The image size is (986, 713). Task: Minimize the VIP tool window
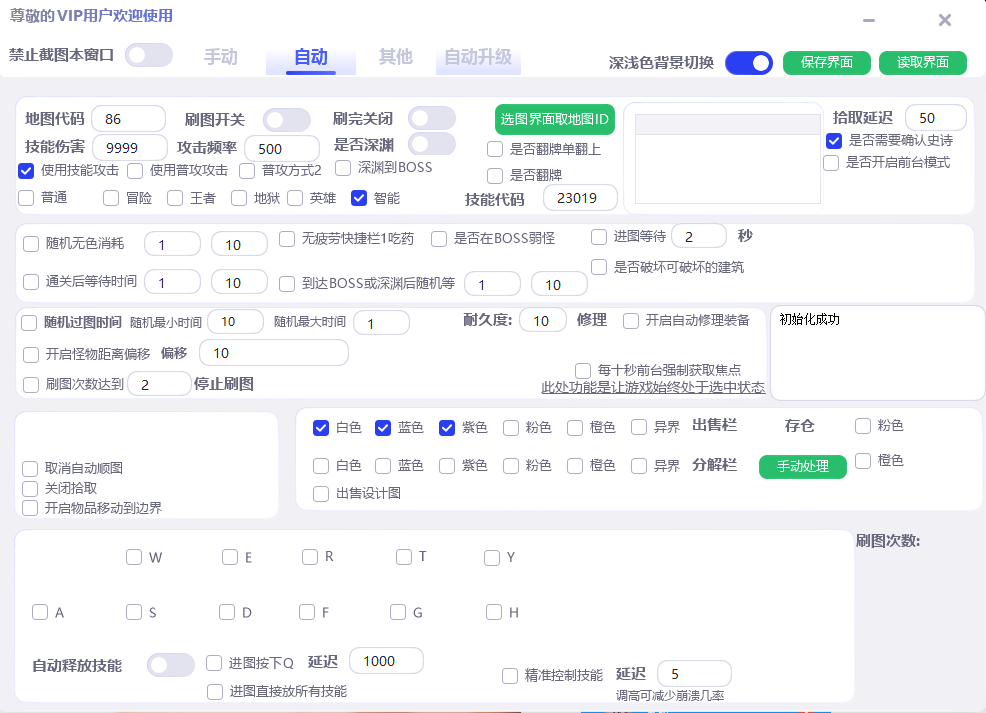click(869, 21)
